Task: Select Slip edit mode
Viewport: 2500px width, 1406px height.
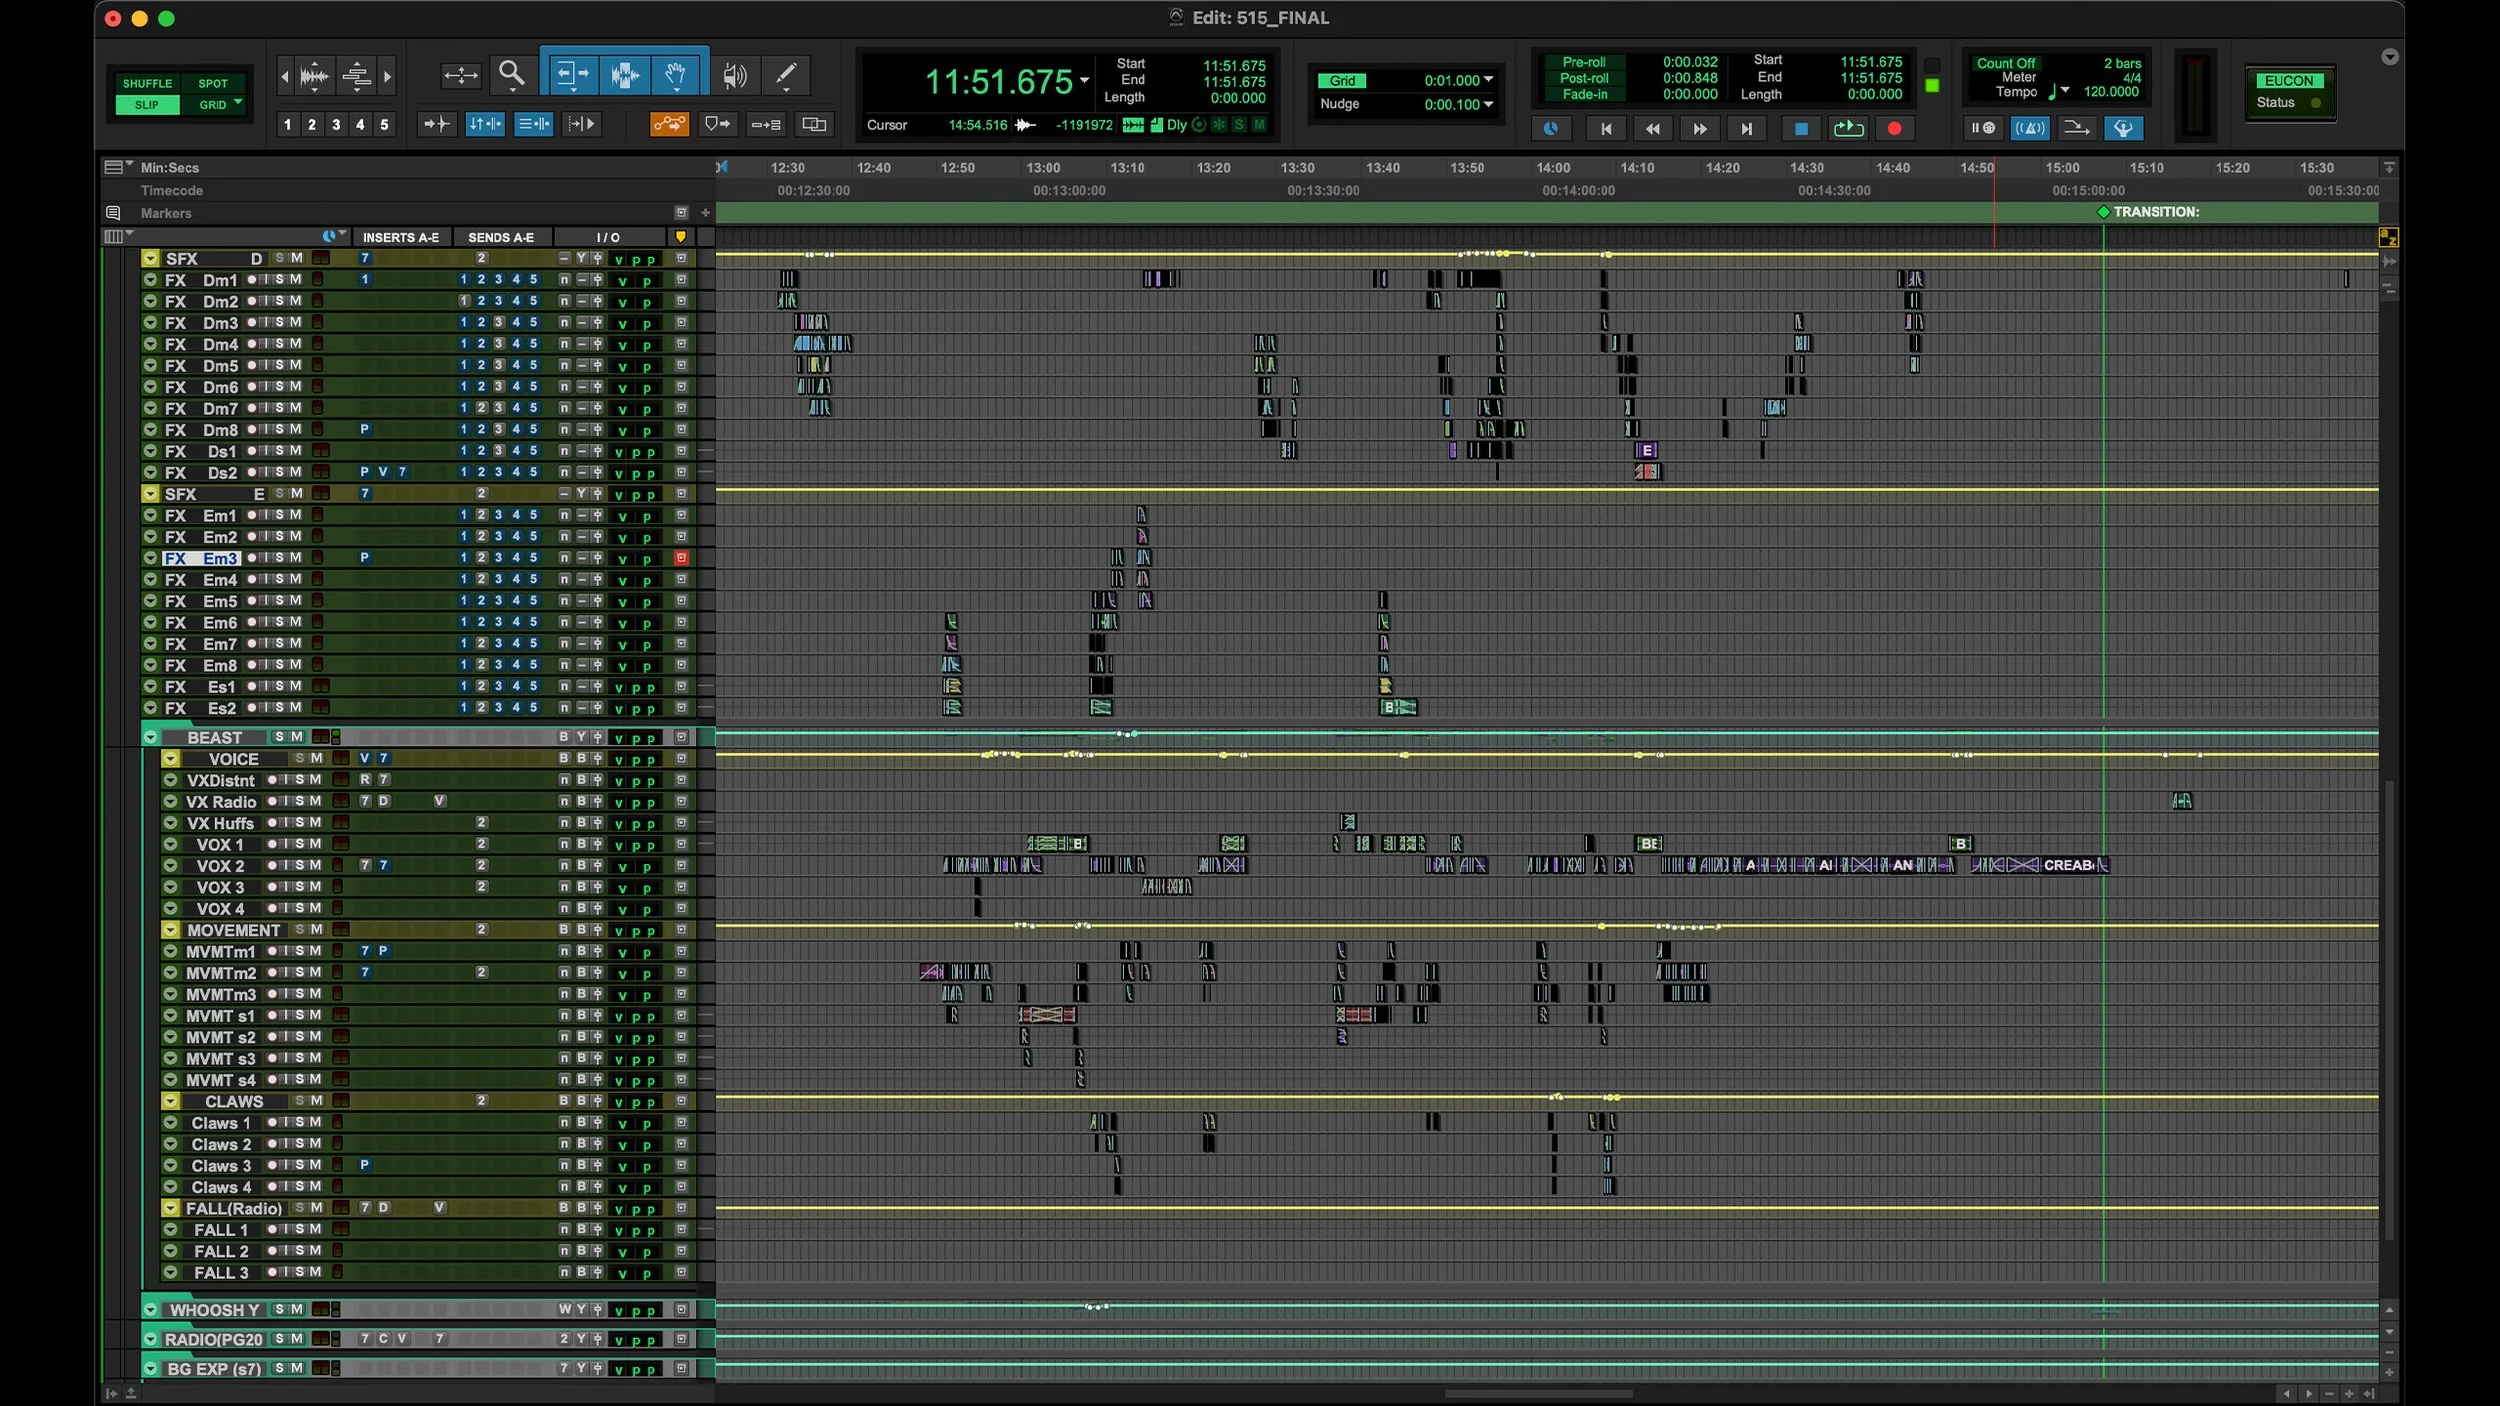Action: click(x=147, y=105)
